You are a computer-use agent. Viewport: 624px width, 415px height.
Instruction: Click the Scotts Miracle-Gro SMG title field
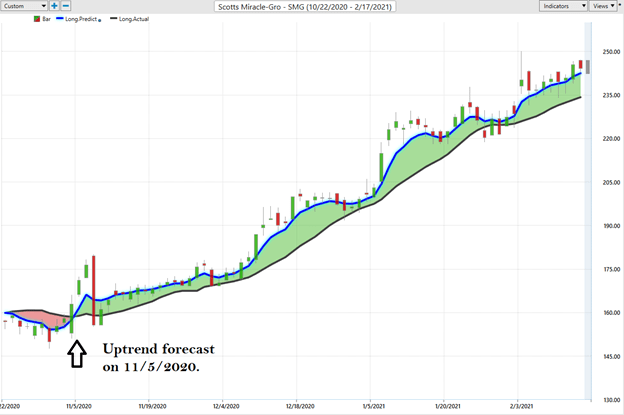pos(310,6)
